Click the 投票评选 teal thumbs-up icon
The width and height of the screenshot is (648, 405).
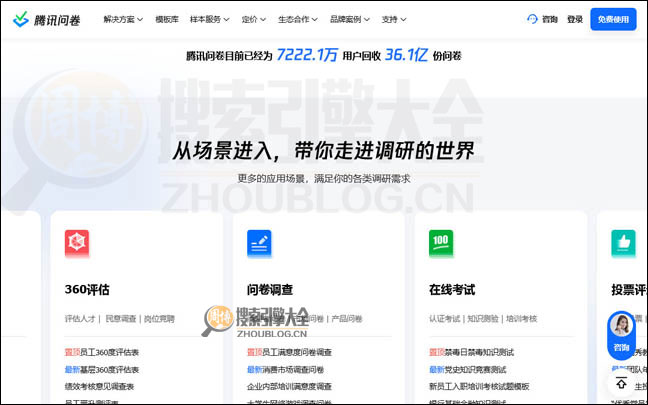pos(623,242)
